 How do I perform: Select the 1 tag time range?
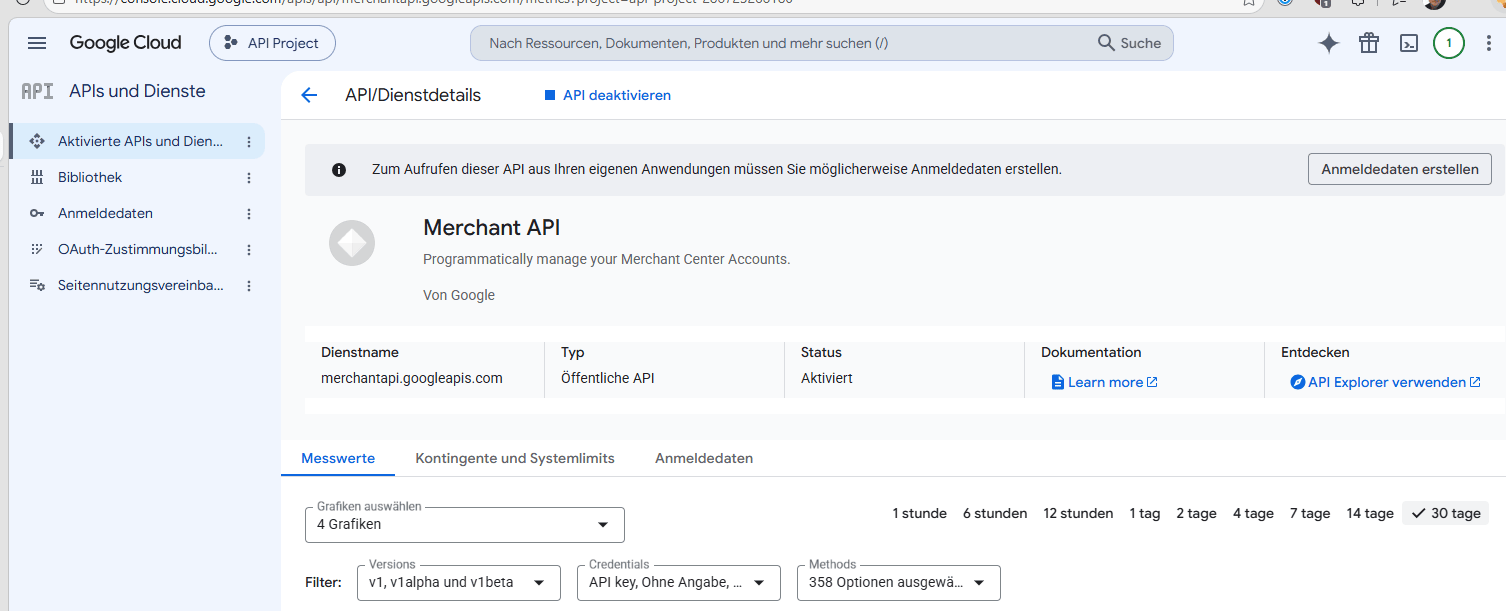(1145, 513)
